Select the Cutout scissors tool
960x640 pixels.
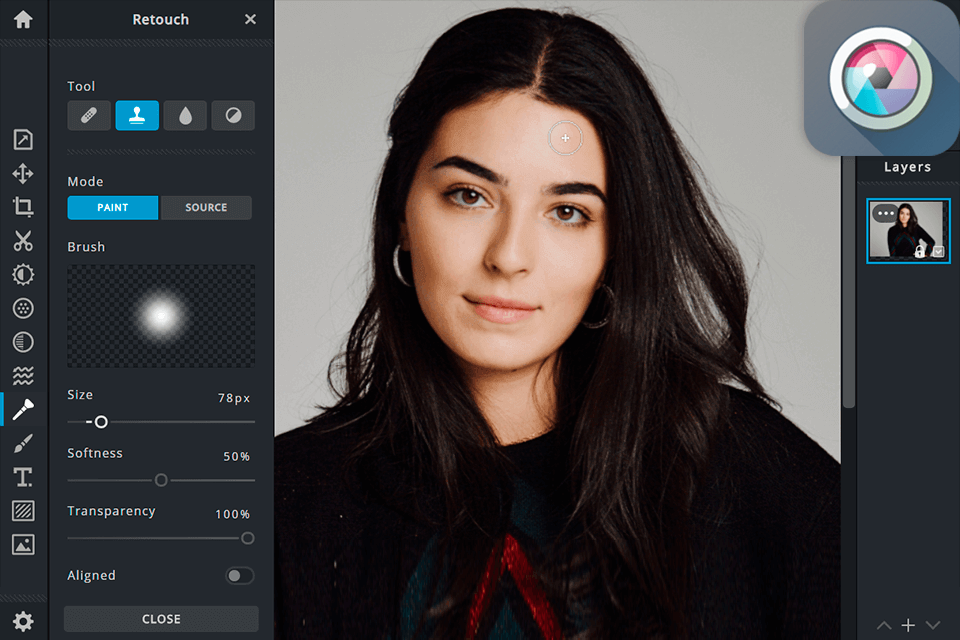point(23,241)
